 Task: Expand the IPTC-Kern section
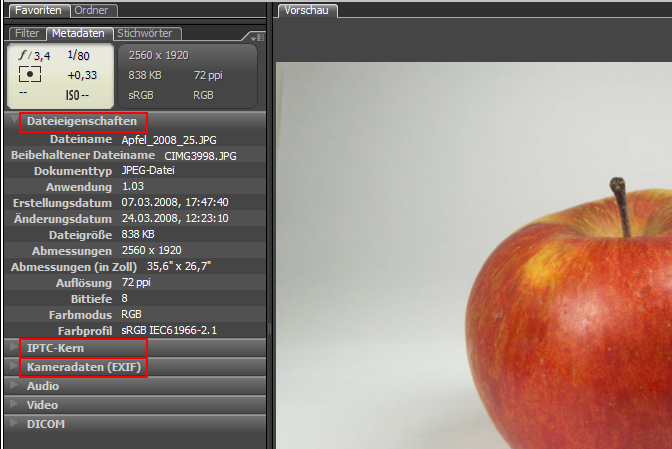pos(14,348)
